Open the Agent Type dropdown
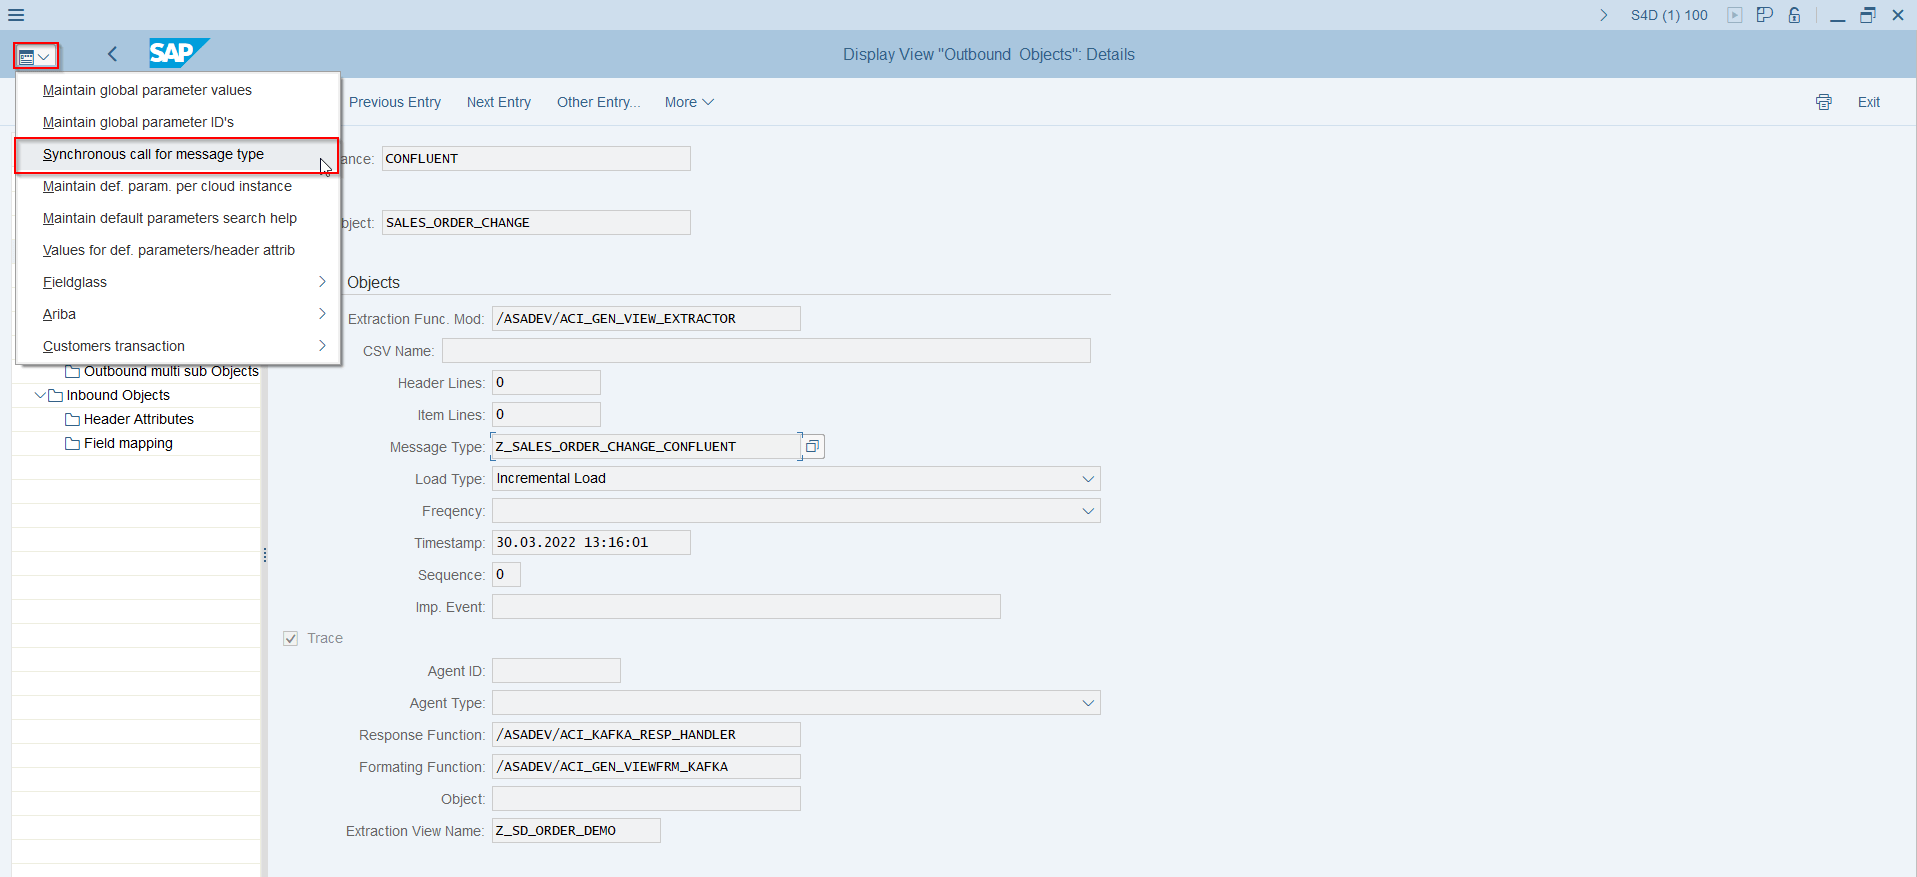 (1088, 703)
